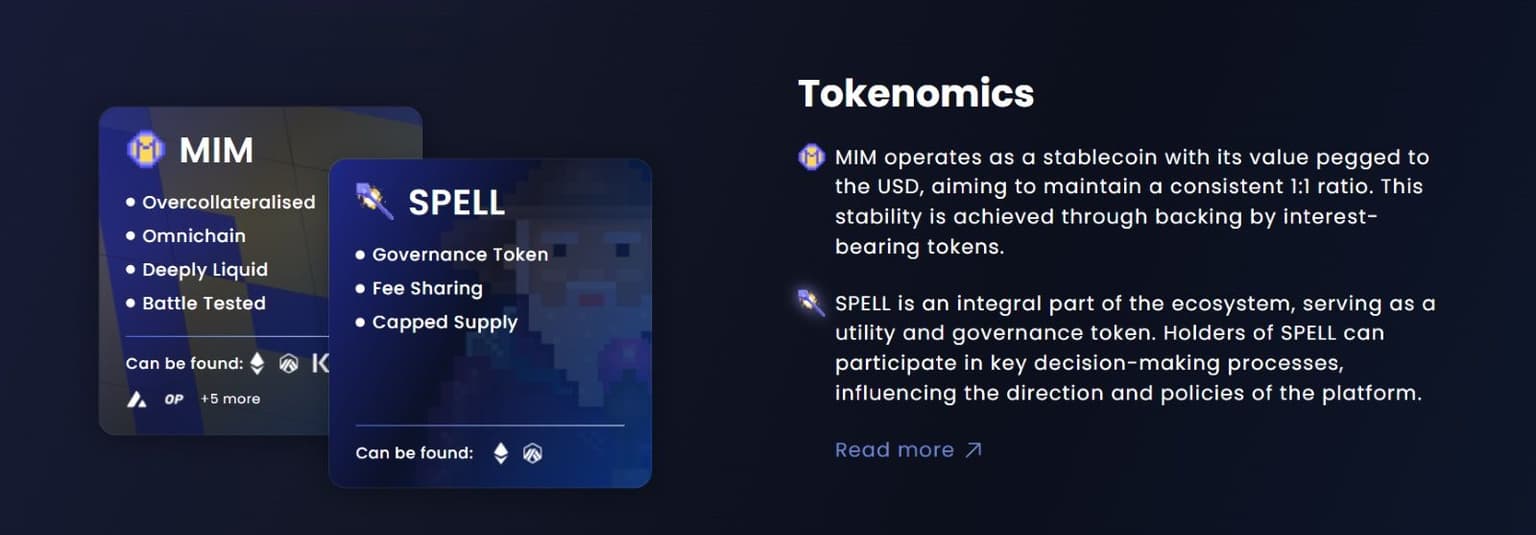Expand the '+5 more' networks list
This screenshot has height=535, width=1536.
click(x=230, y=399)
